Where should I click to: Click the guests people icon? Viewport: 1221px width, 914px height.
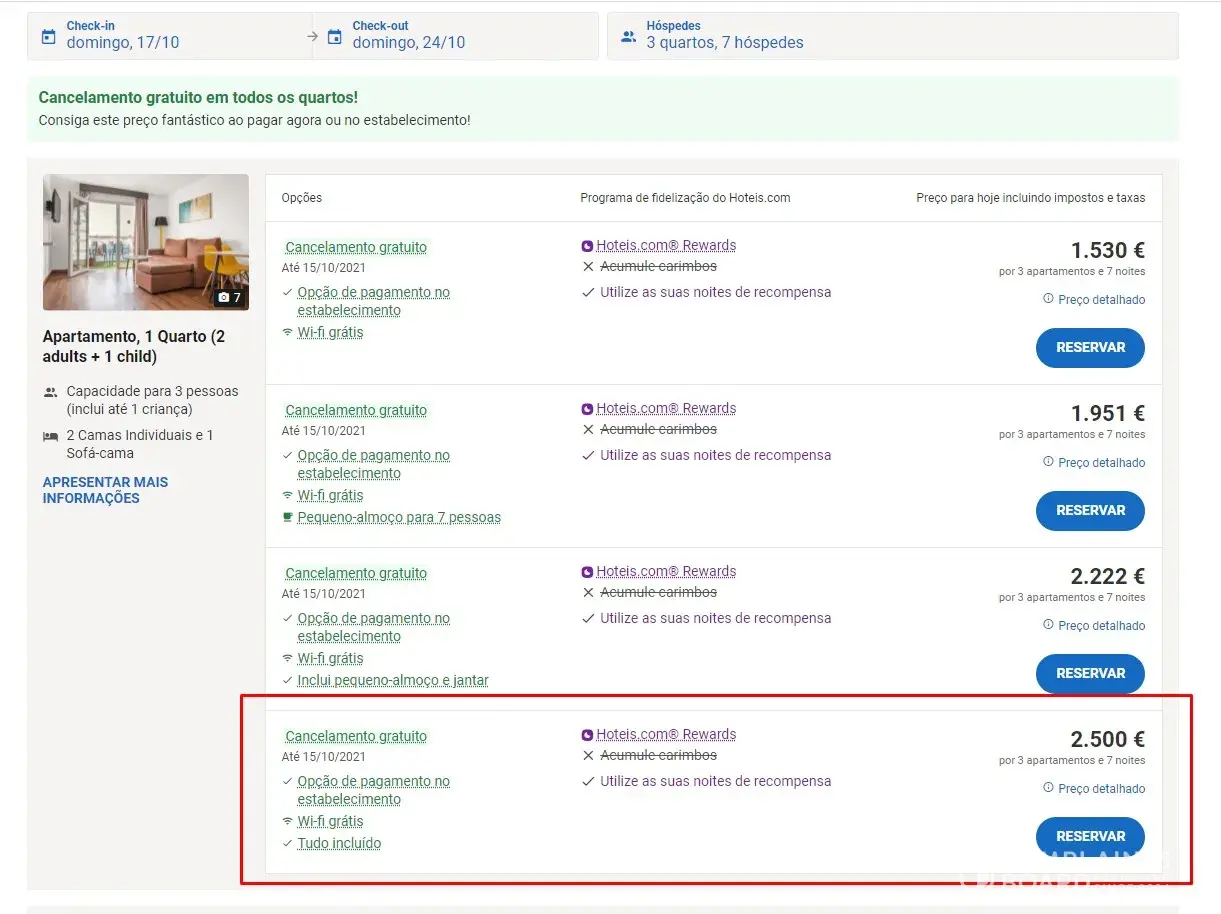628,37
